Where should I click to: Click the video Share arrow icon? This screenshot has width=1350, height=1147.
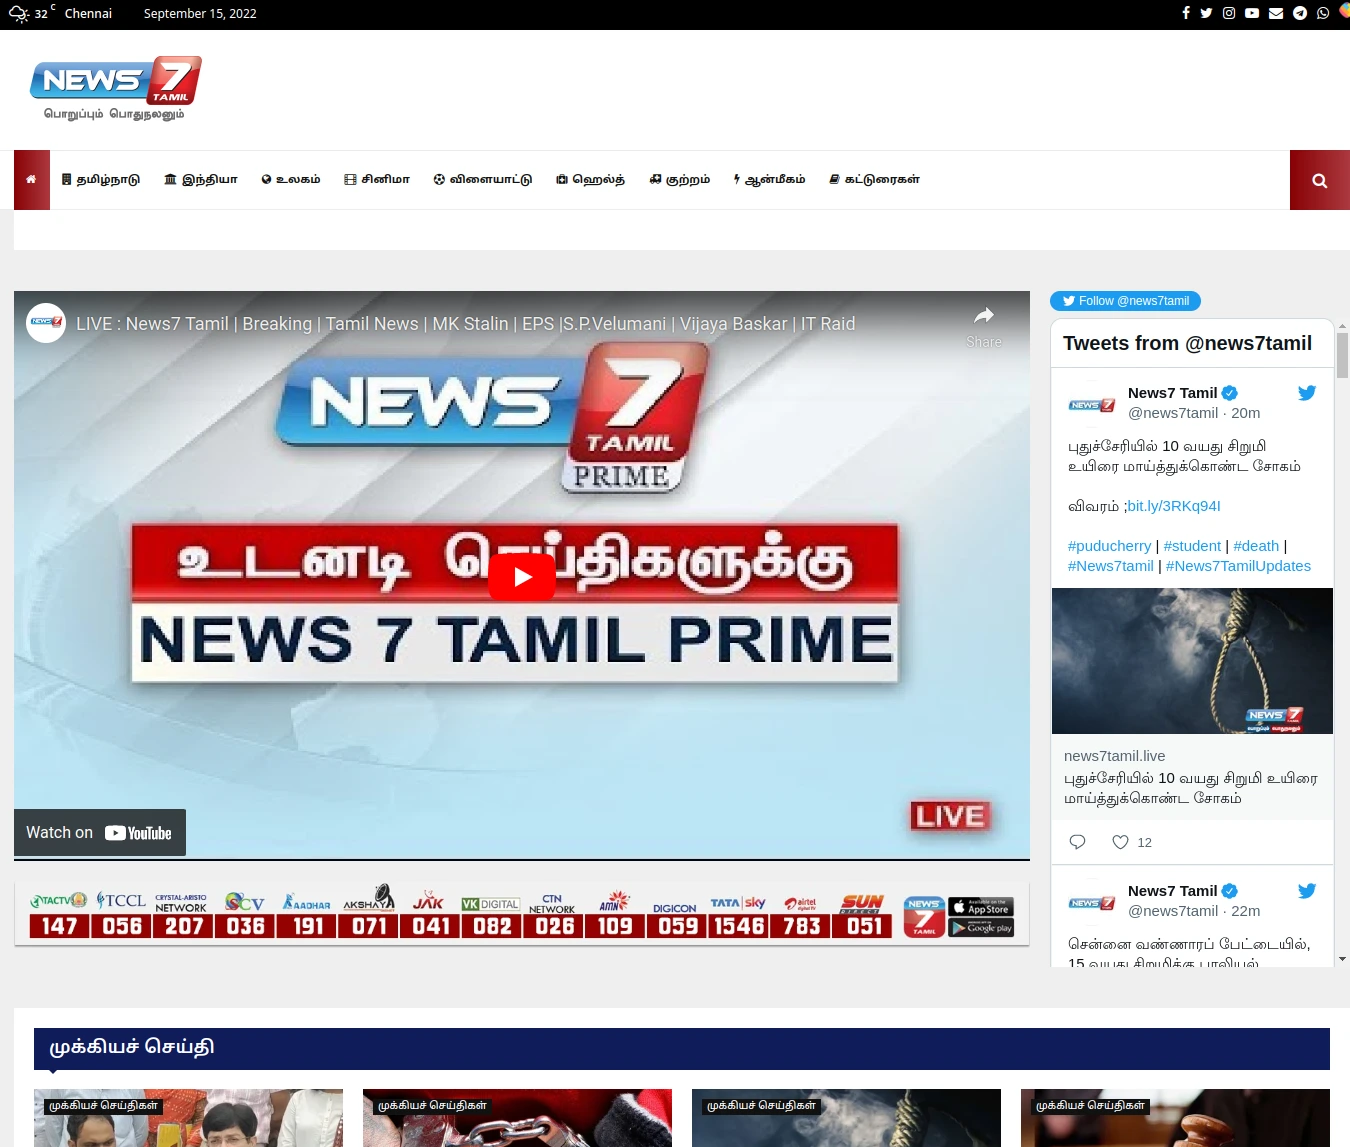pyautogui.click(x=984, y=317)
